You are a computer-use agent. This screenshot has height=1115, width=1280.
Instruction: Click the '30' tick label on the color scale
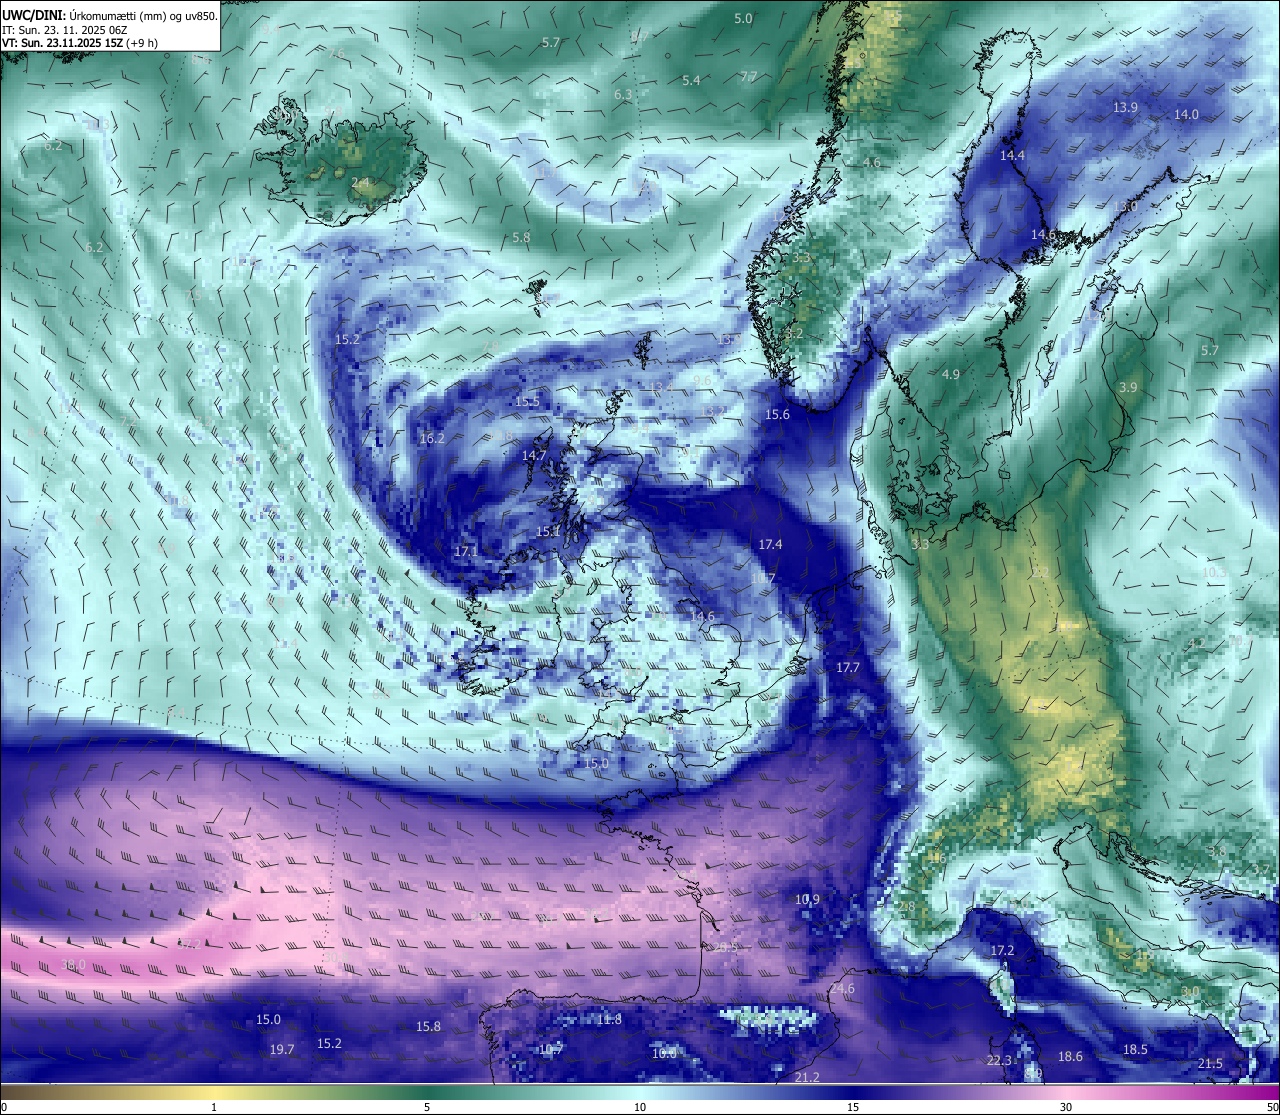1066,1107
